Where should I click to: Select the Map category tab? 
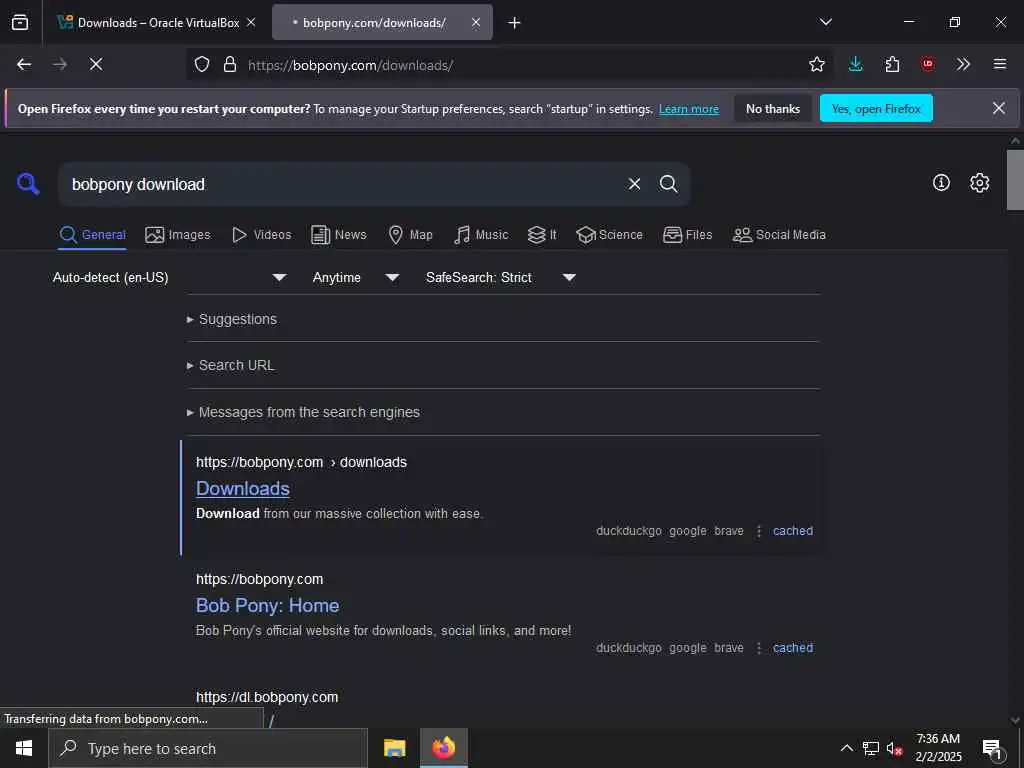coord(410,235)
